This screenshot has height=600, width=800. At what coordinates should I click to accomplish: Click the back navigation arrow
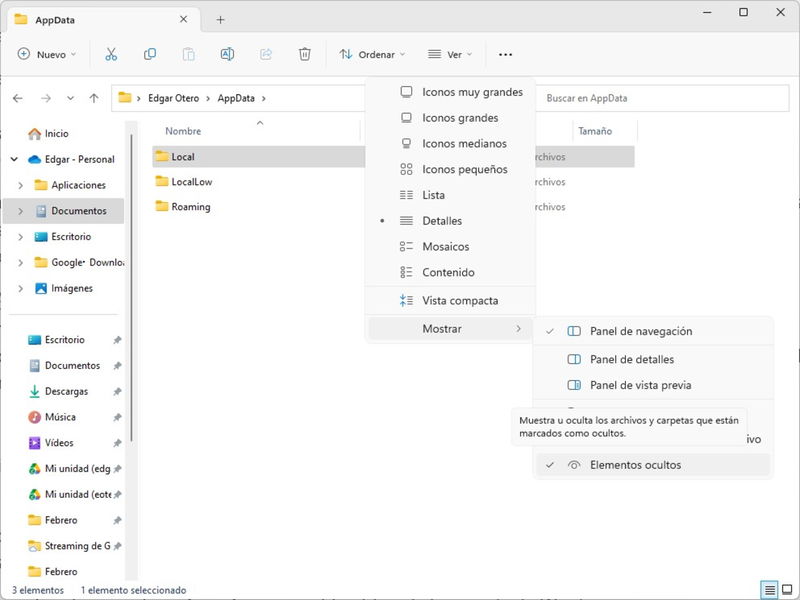18,97
